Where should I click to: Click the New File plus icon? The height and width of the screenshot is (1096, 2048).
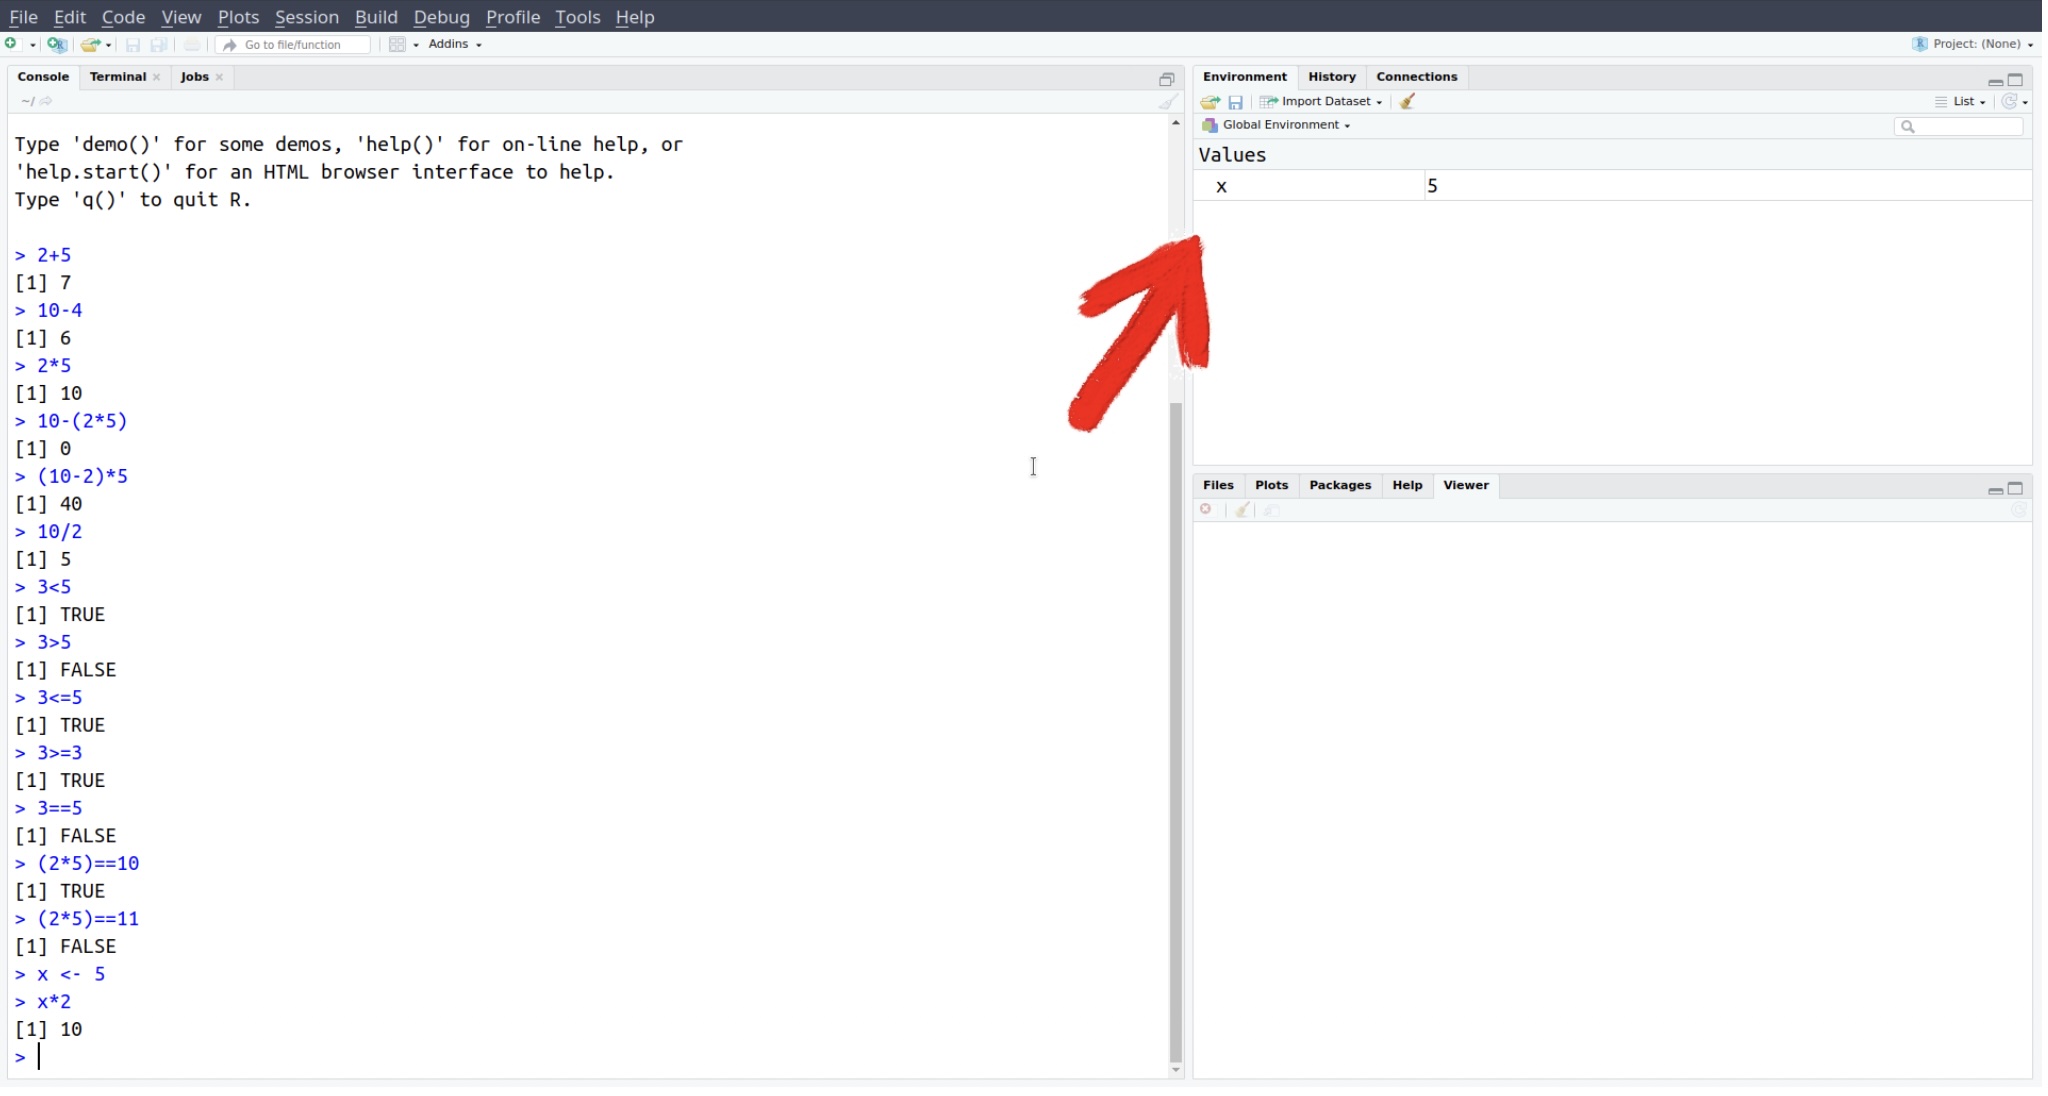(x=11, y=44)
